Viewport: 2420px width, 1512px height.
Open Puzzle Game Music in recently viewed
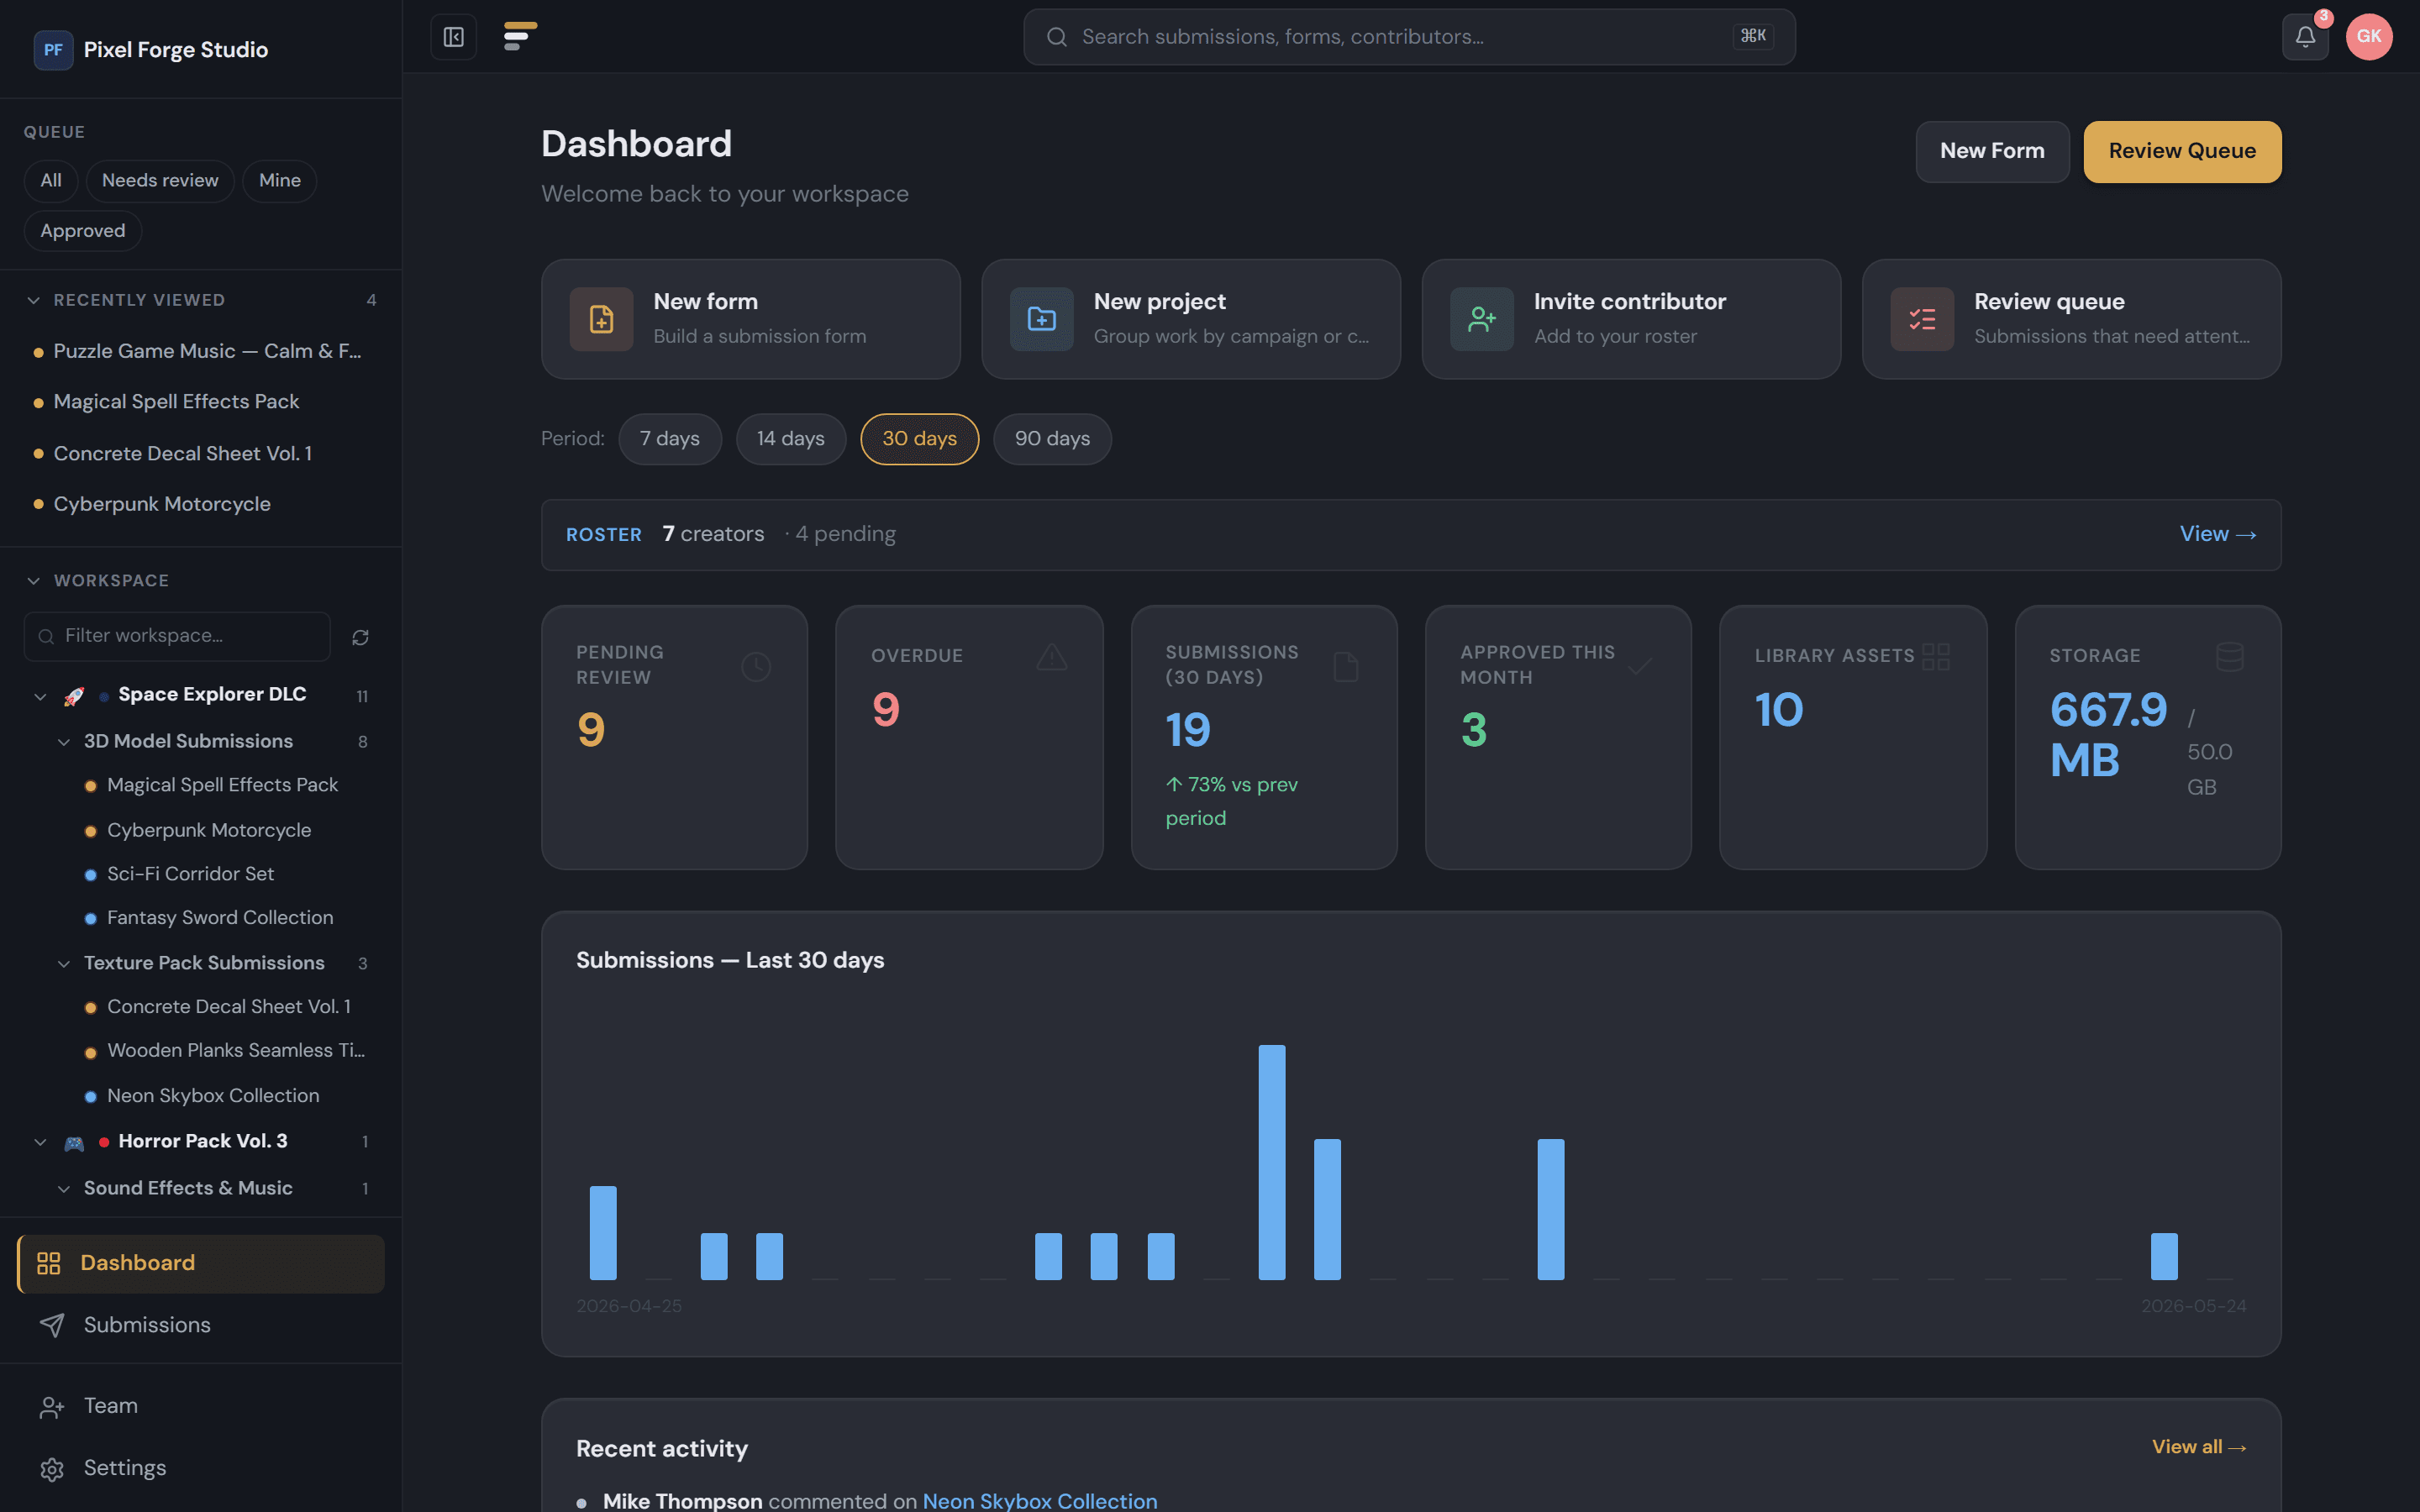[x=201, y=352]
